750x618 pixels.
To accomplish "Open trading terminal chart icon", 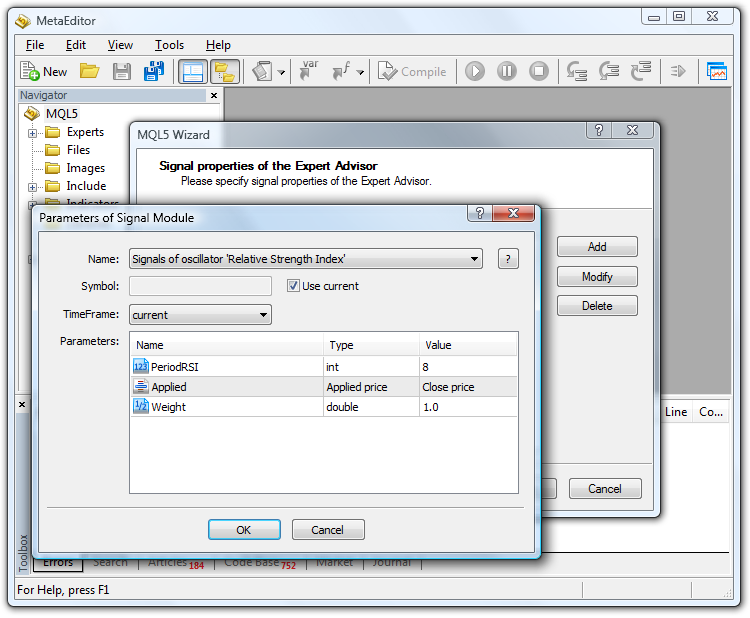I will pyautogui.click(x=717, y=71).
